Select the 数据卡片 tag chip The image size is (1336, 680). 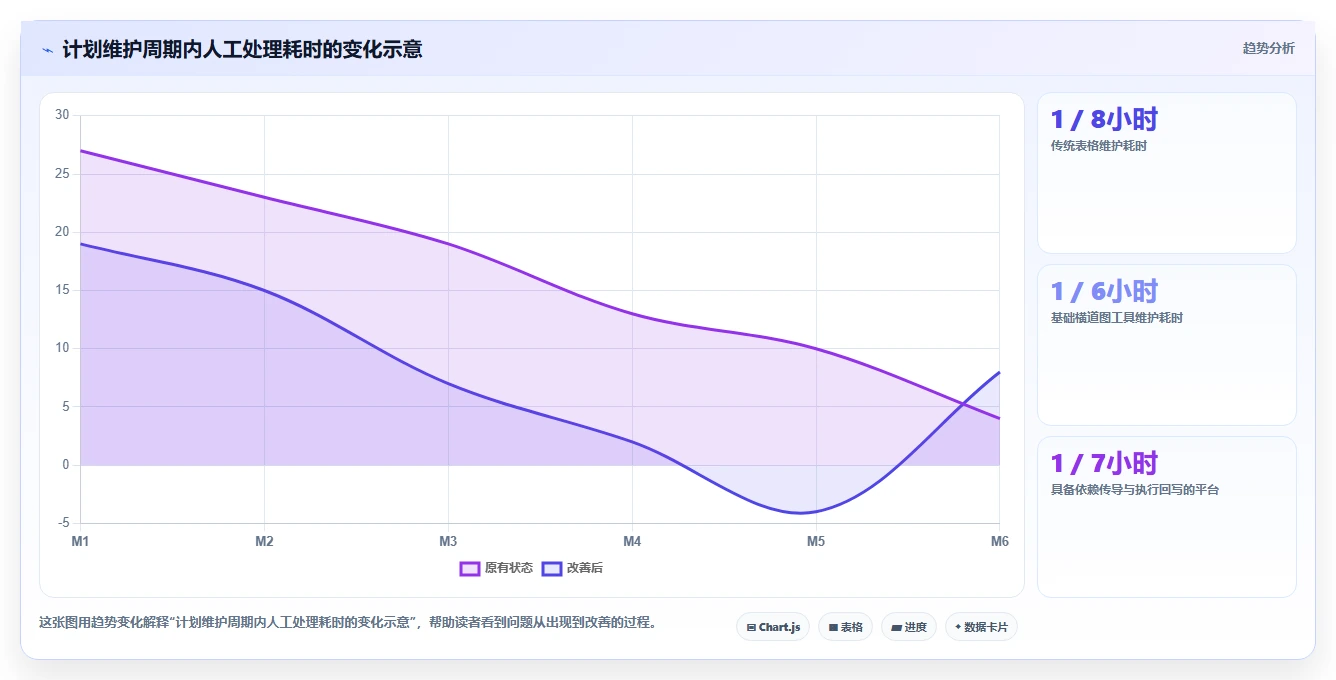pyautogui.click(x=981, y=627)
